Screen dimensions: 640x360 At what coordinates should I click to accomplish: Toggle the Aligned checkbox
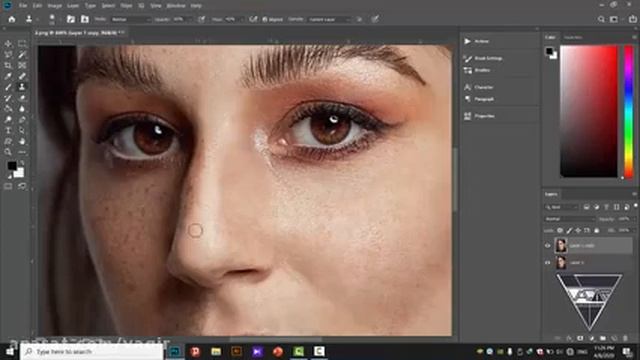point(265,19)
